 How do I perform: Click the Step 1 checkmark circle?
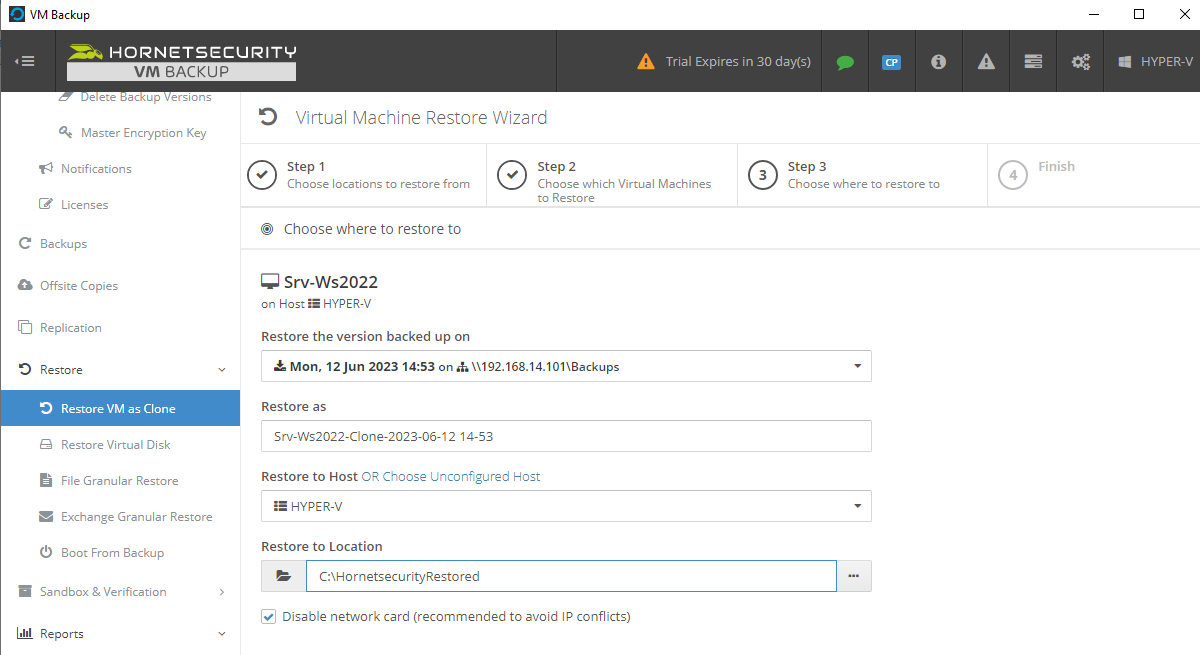pos(262,175)
